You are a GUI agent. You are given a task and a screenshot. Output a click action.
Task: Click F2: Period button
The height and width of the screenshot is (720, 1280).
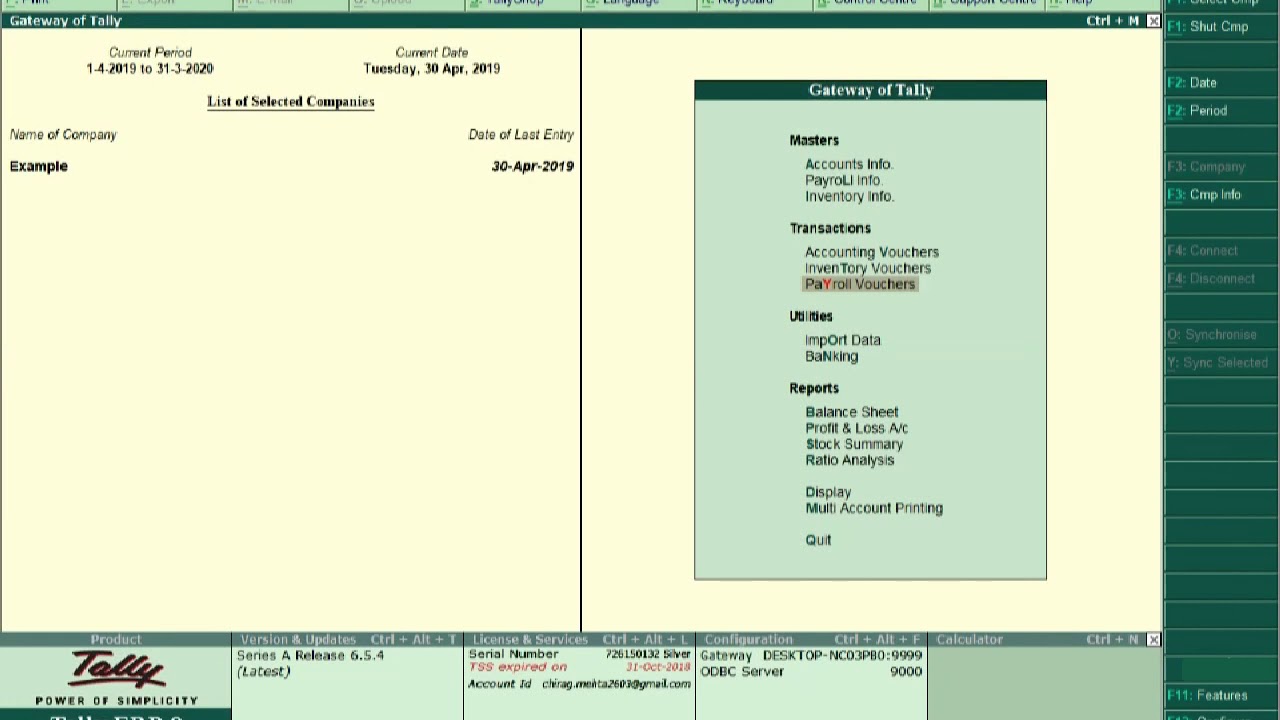point(1220,111)
